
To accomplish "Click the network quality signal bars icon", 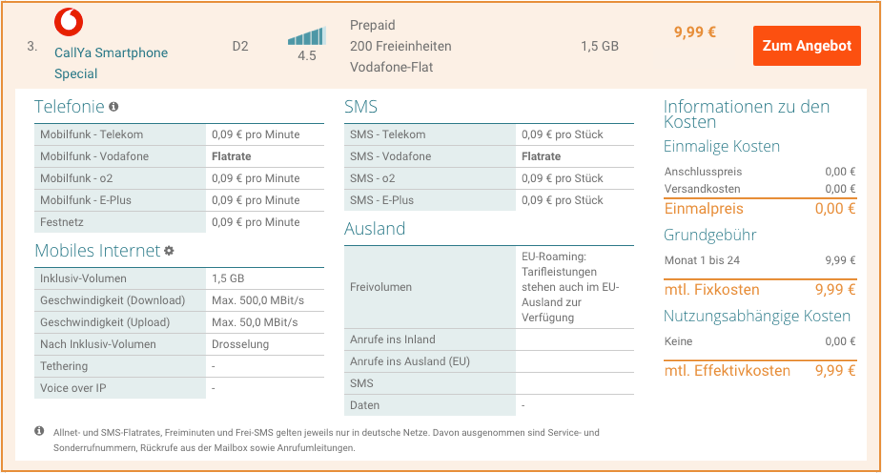I will point(306,36).
